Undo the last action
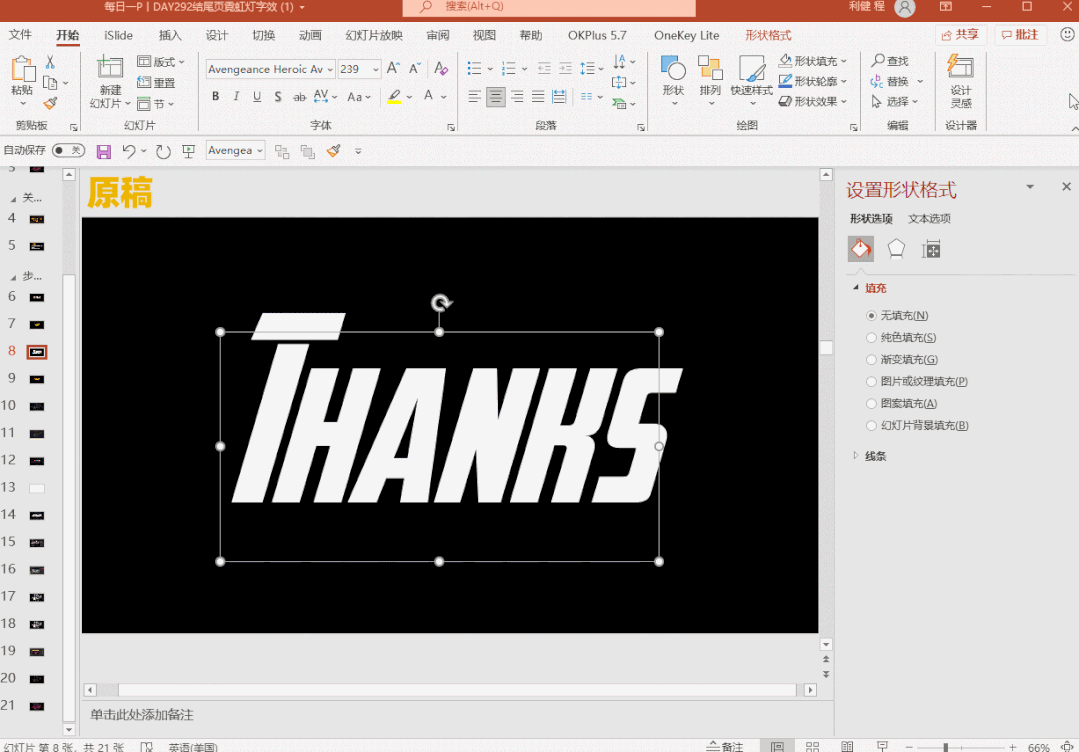Image resolution: width=1079 pixels, height=752 pixels. (x=129, y=151)
